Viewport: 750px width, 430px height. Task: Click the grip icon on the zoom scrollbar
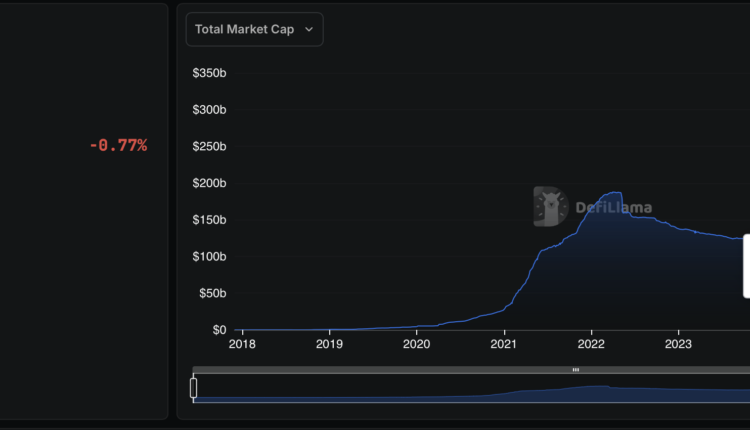(x=575, y=370)
